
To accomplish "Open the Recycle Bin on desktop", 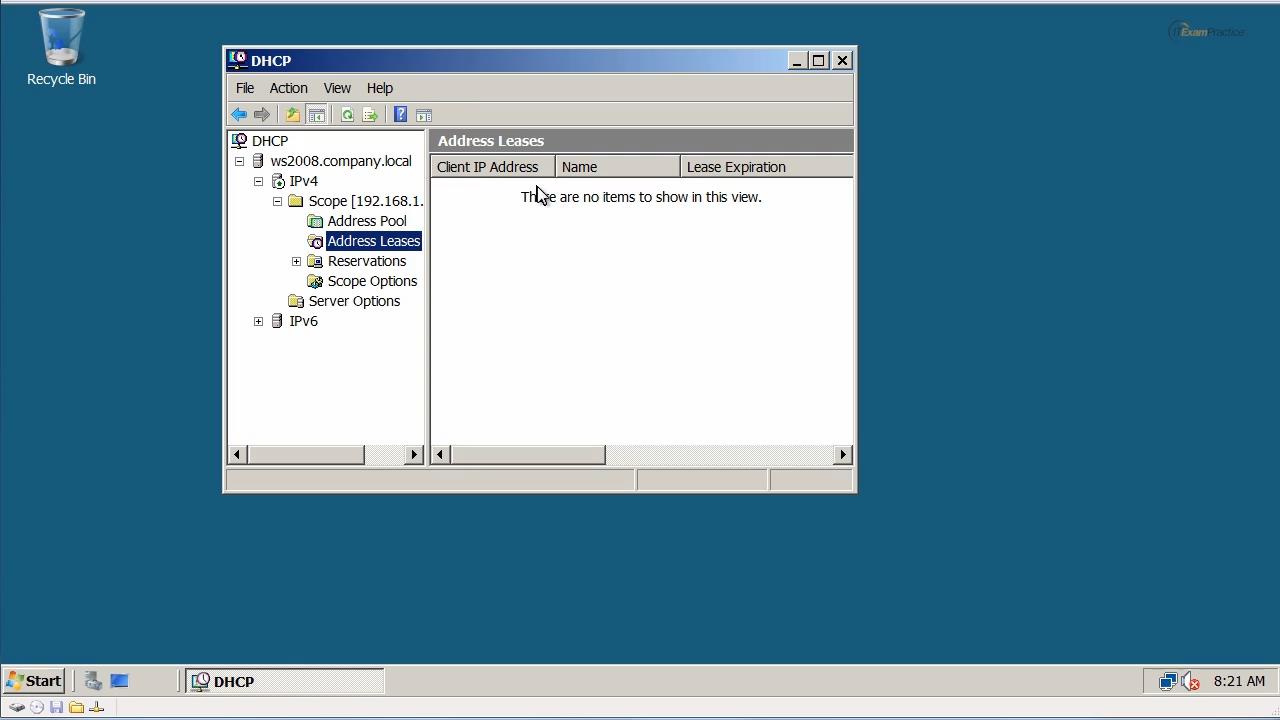I will pyautogui.click(x=61, y=47).
